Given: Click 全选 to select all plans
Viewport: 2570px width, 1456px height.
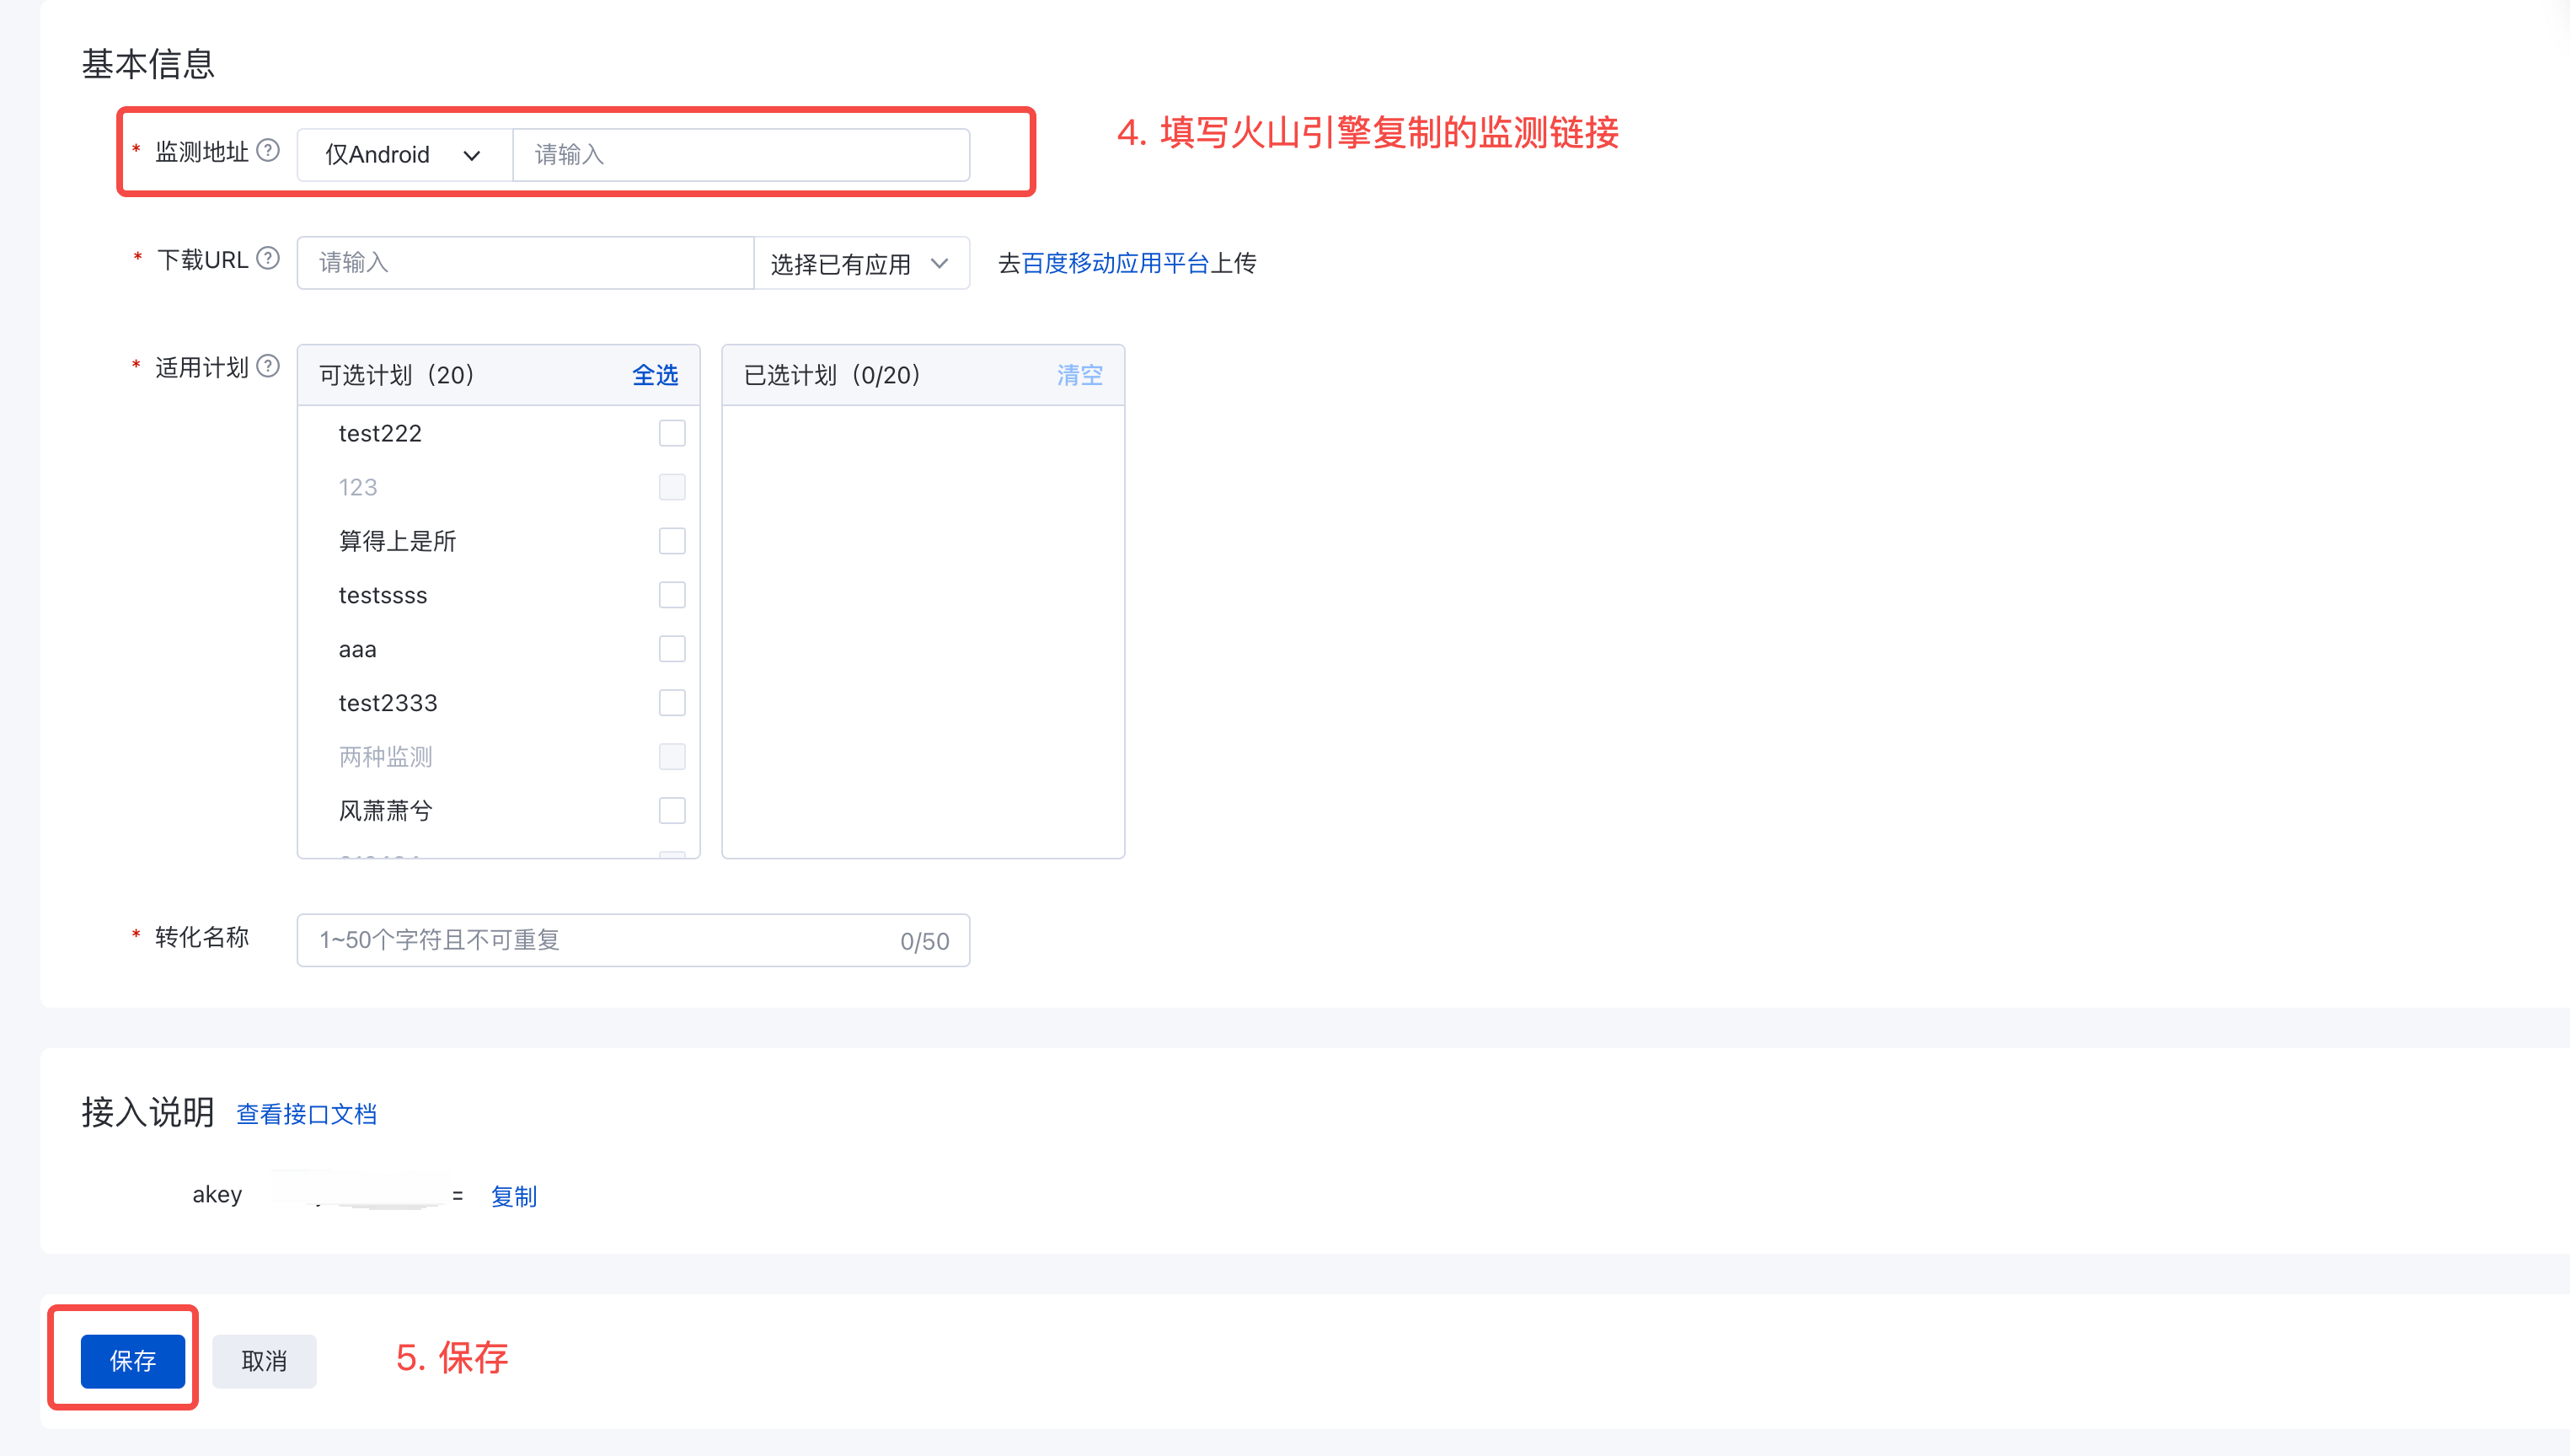Looking at the screenshot, I should [655, 375].
